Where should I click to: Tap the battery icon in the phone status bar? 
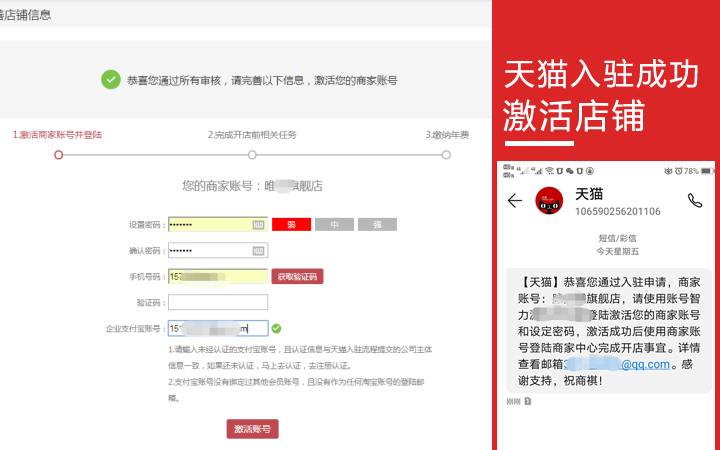(x=707, y=171)
